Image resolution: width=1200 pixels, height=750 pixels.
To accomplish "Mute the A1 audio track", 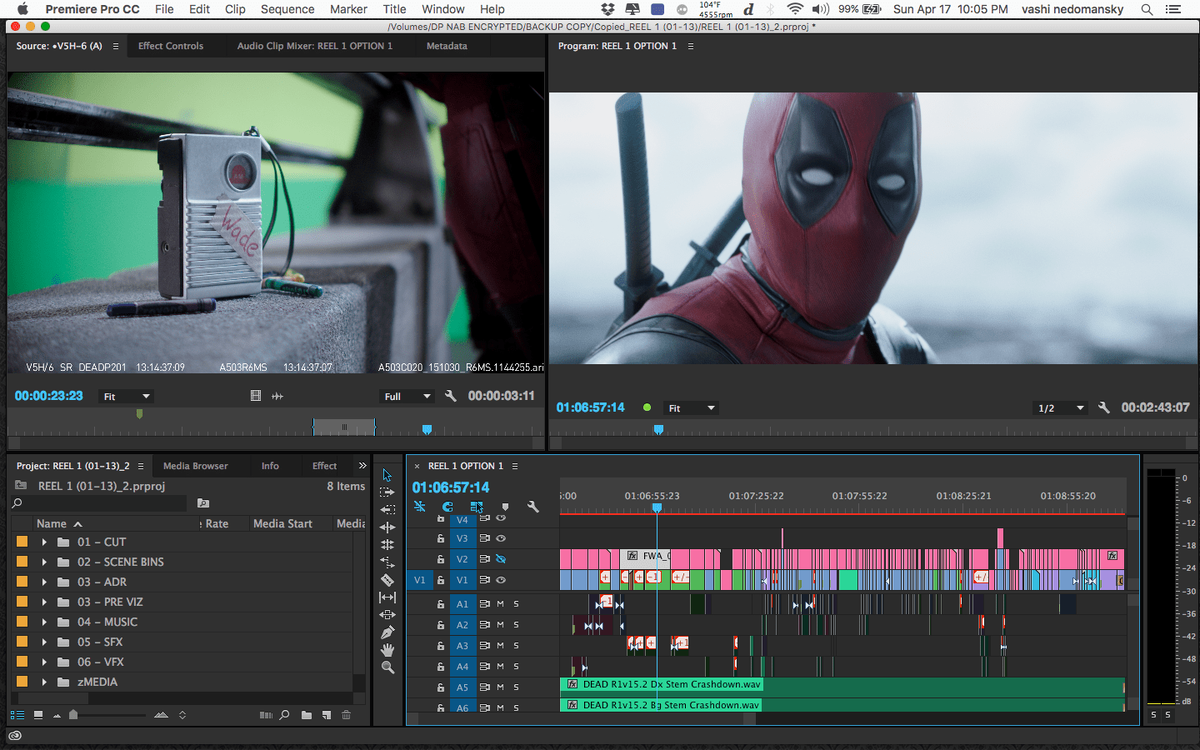I will coord(500,603).
